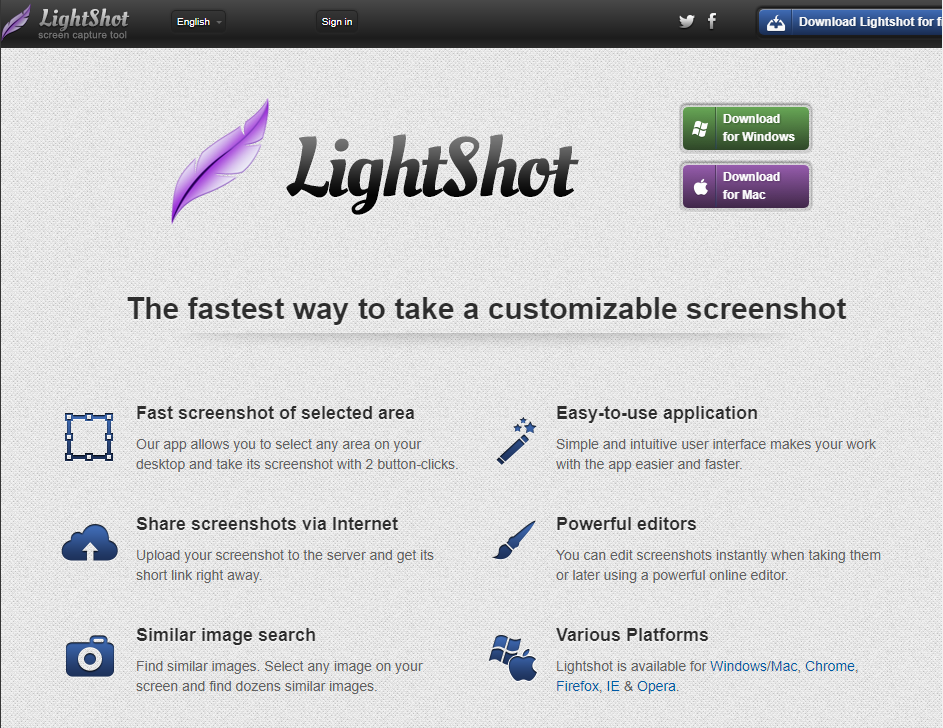943x728 pixels.
Task: Open the English language dropdown
Action: click(199, 21)
